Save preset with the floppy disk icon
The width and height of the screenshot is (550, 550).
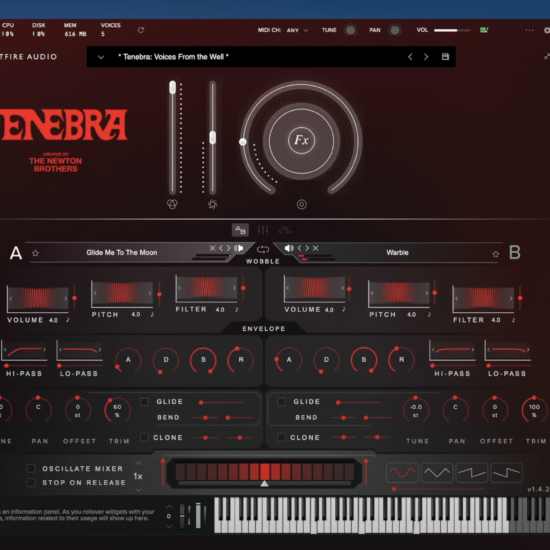coord(445,56)
